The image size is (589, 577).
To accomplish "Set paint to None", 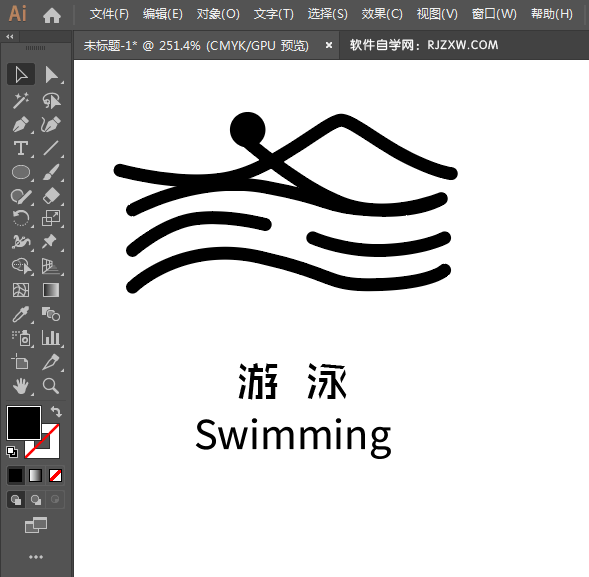I will click(56, 476).
